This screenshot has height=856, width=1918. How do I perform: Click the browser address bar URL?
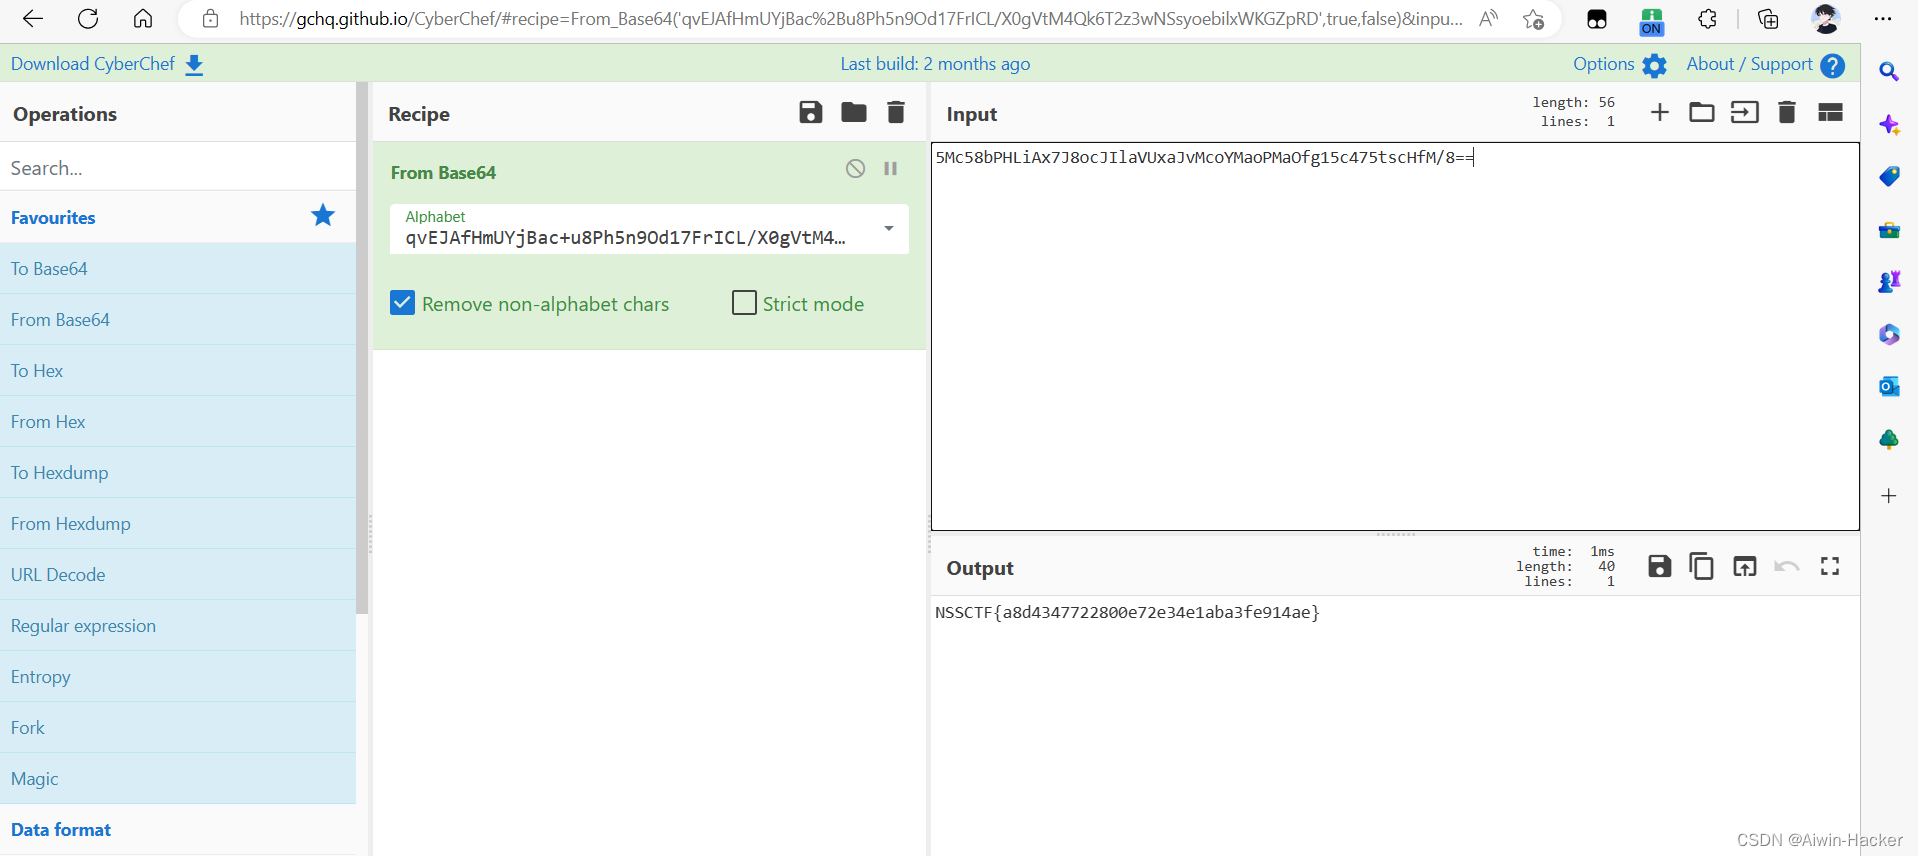851,18
